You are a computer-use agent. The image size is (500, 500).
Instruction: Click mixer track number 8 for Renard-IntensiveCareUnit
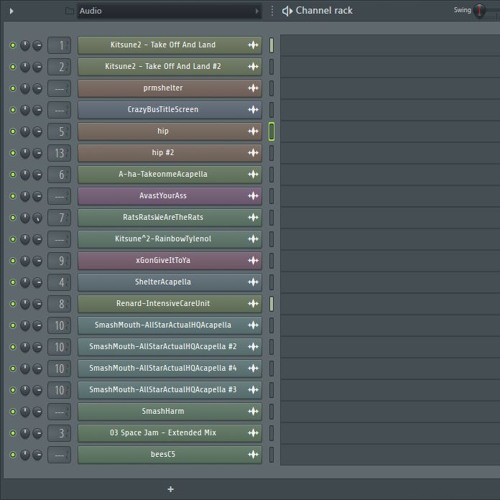click(59, 304)
